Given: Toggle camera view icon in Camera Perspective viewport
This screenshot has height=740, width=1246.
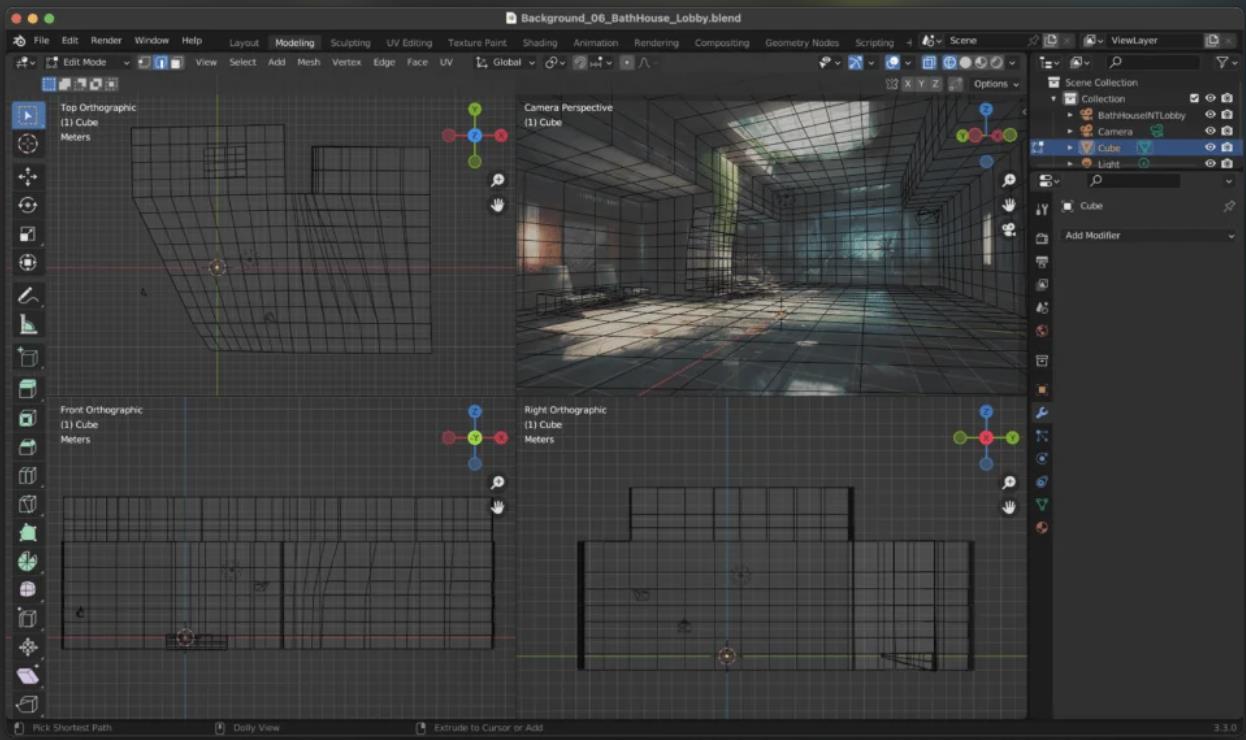Looking at the screenshot, I should pos(1009,230).
